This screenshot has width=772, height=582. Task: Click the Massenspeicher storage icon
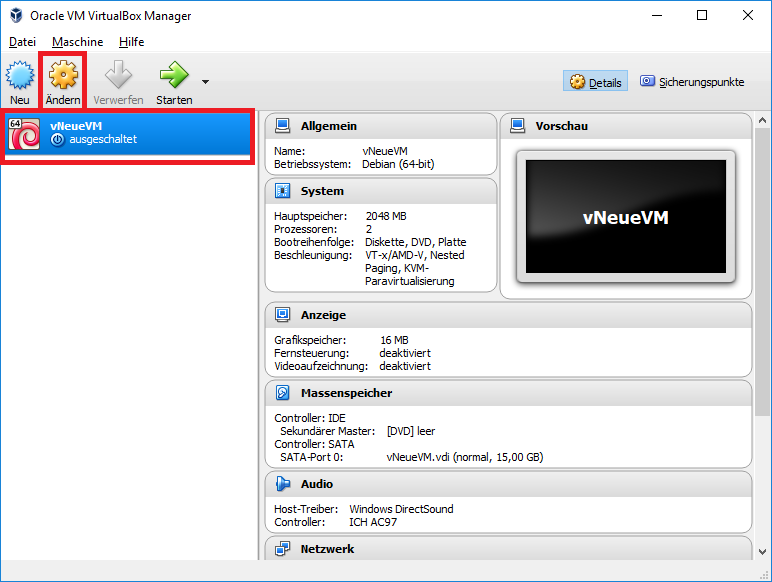pos(283,393)
